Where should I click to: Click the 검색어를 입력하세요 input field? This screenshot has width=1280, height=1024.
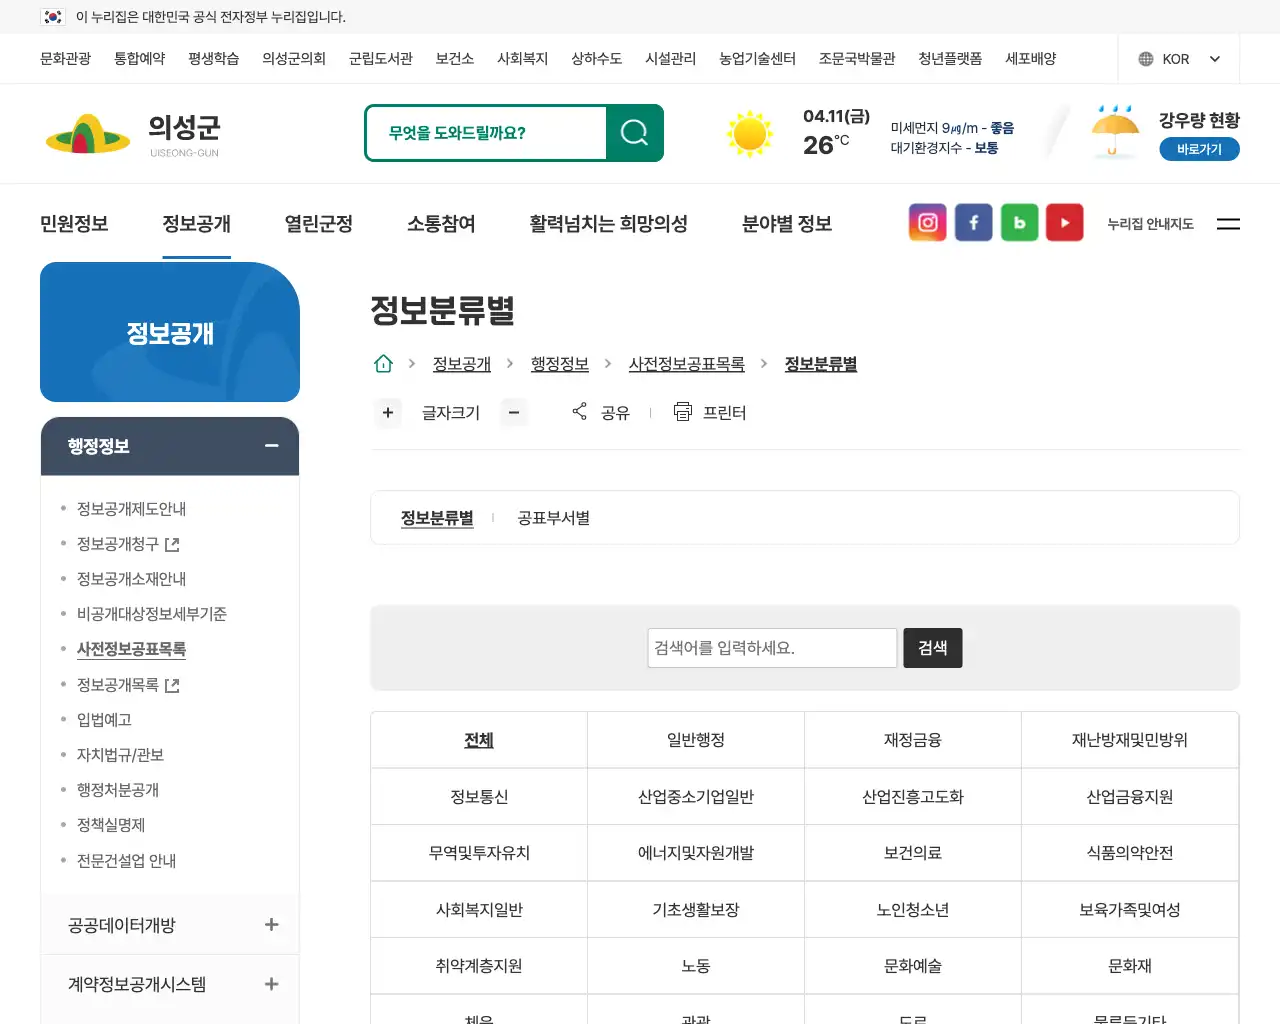[x=772, y=647]
